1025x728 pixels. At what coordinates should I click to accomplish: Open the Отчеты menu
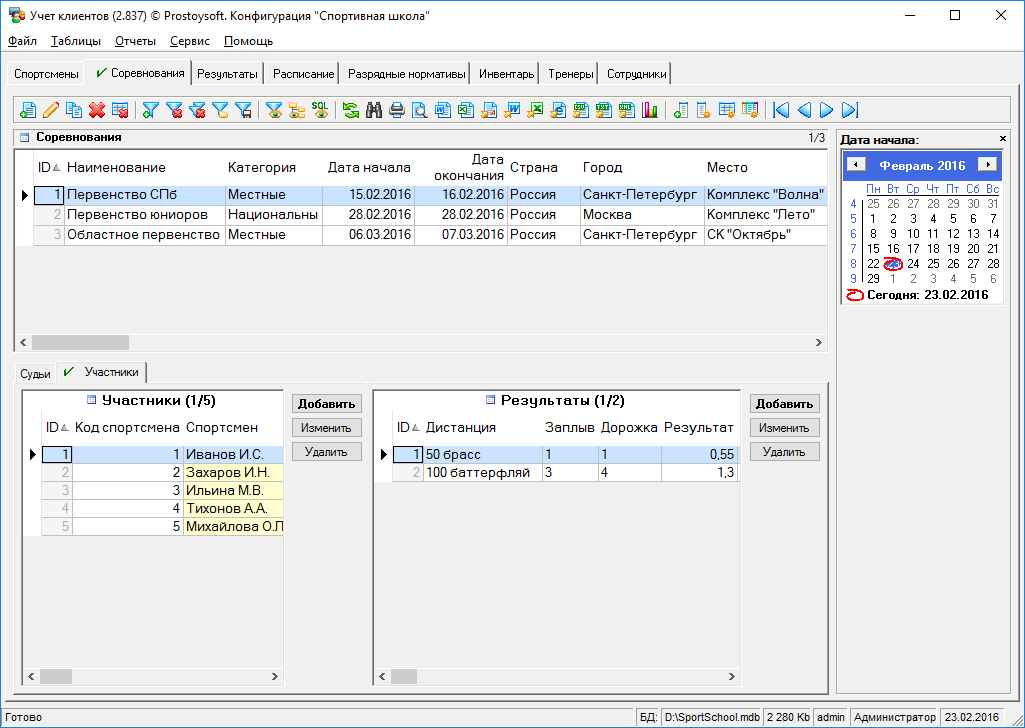tap(135, 41)
